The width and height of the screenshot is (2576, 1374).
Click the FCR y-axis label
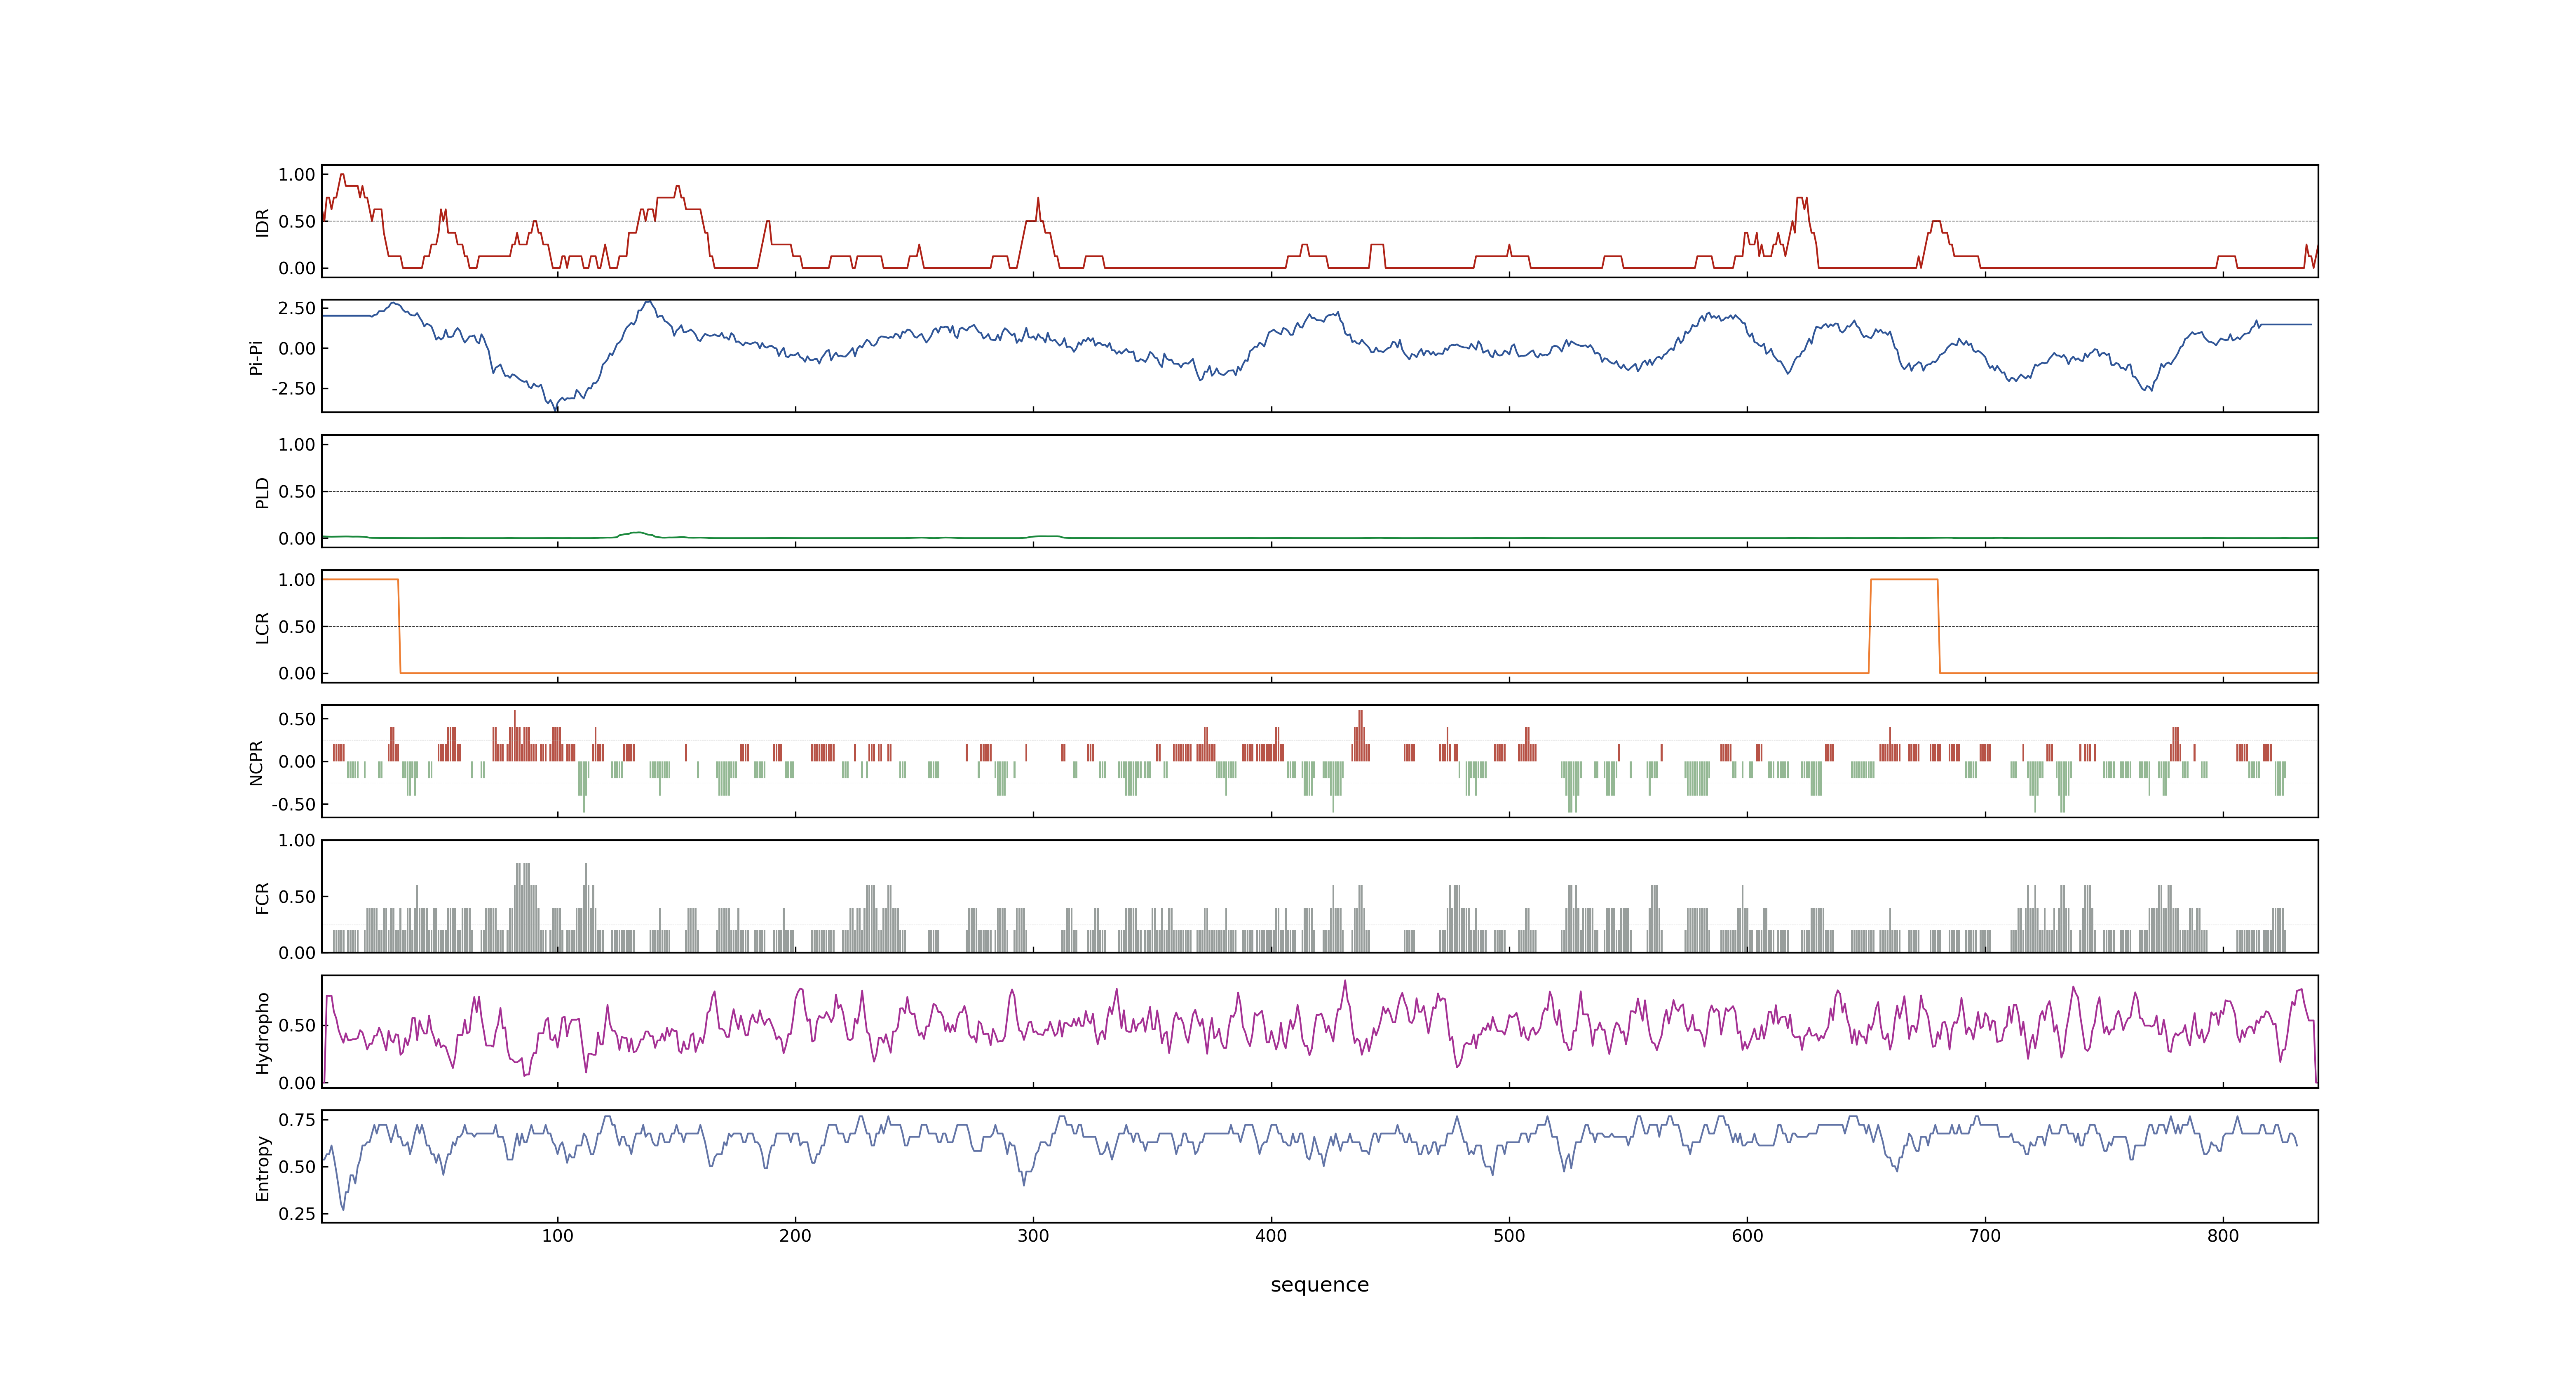pos(263,897)
